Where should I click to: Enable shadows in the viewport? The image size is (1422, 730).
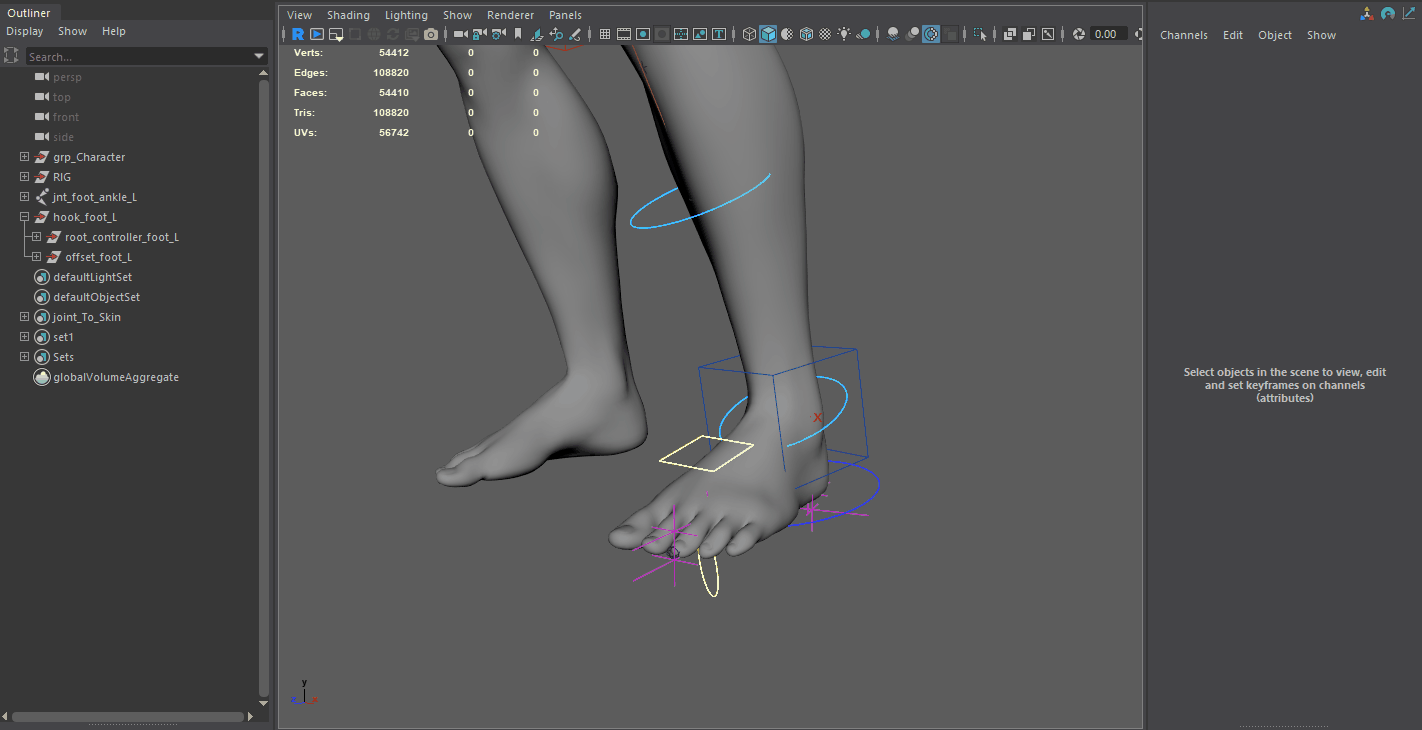click(892, 33)
